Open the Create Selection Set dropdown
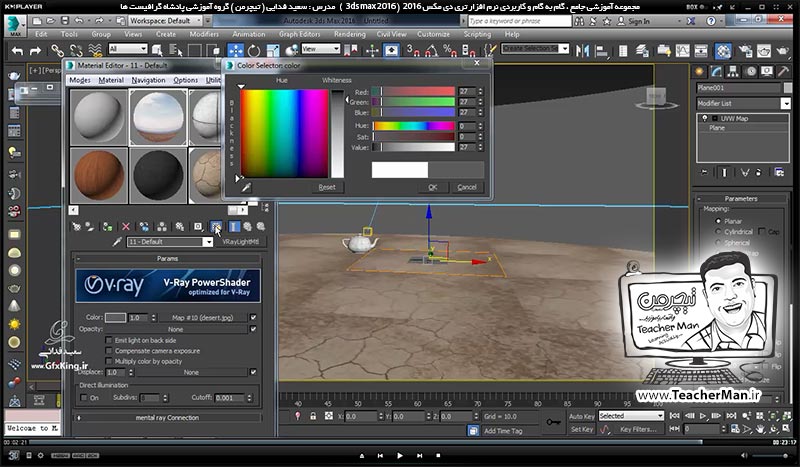The height and width of the screenshot is (467, 800). 535,48
